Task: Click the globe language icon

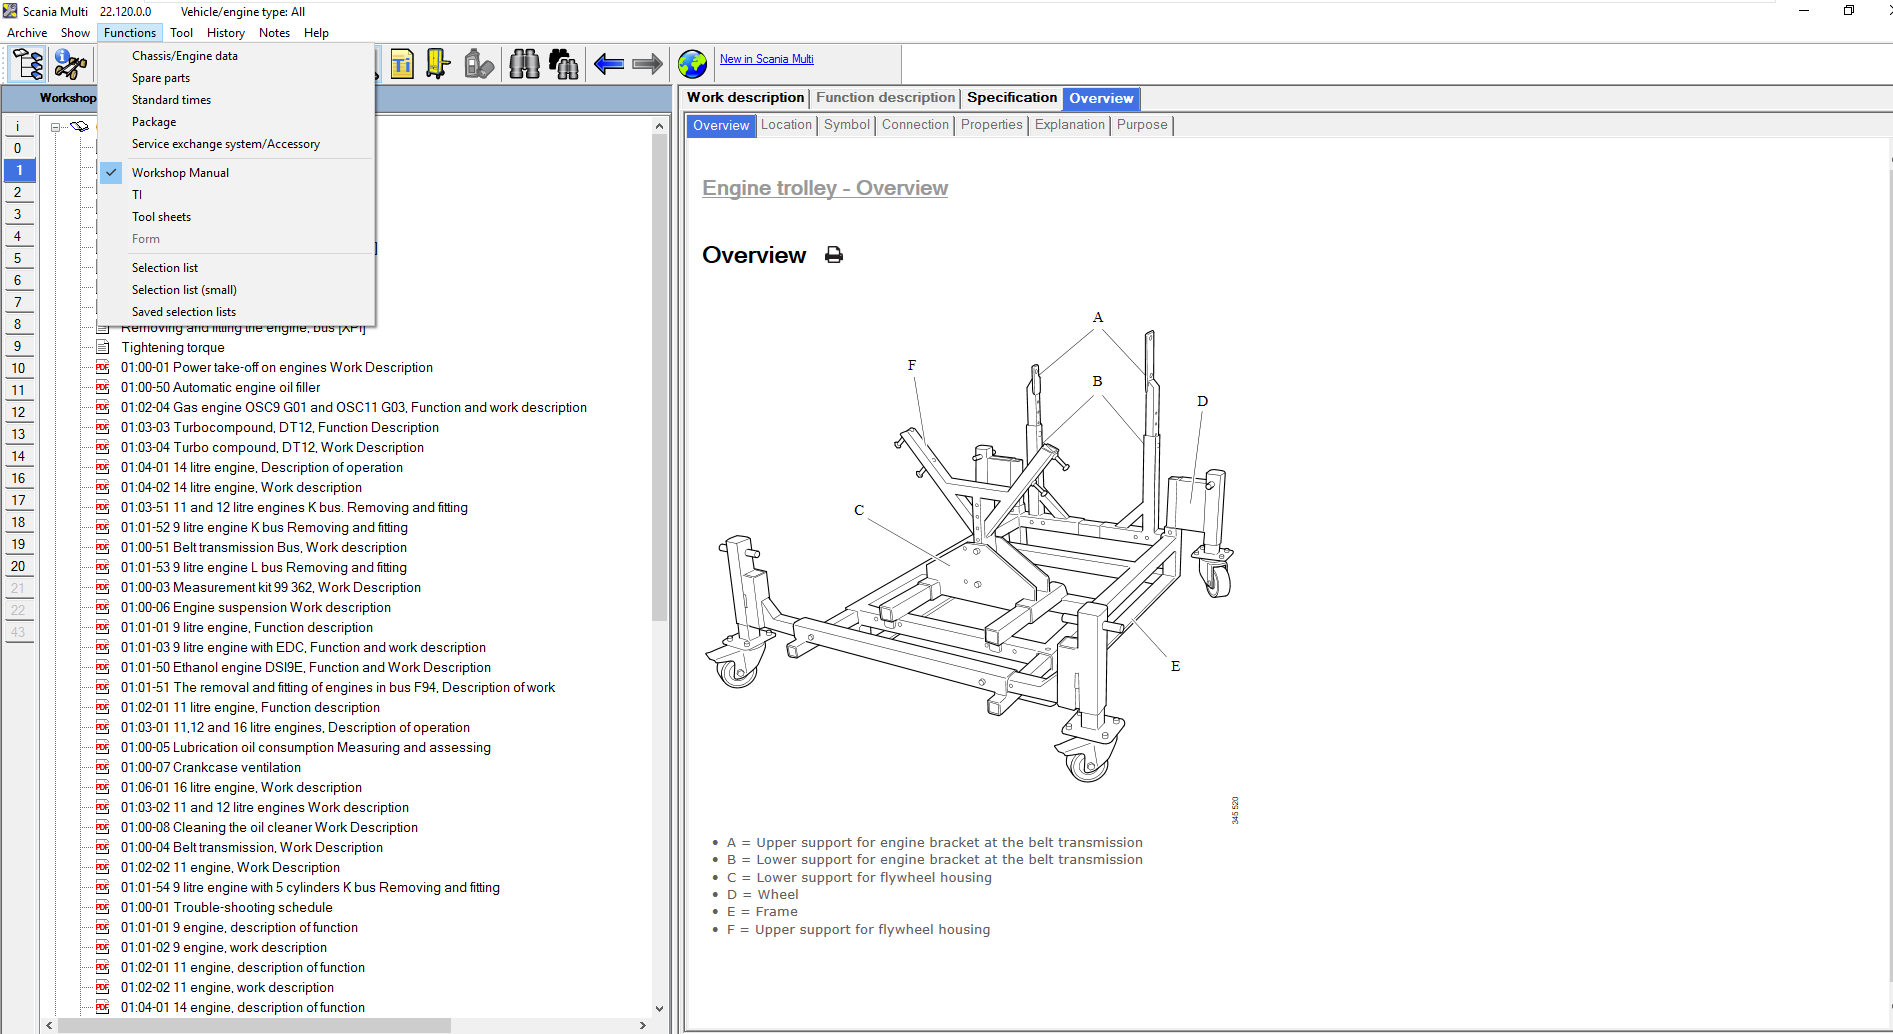Action: click(692, 65)
